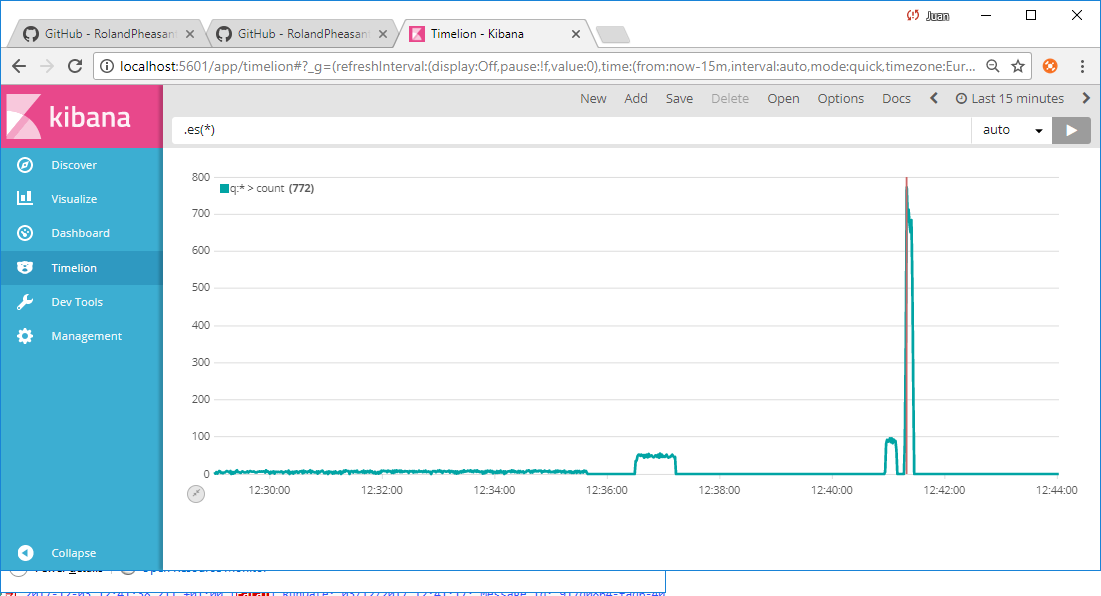Open Chrome's three-dot menu
This screenshot has width=1101, height=596.
point(1082,66)
